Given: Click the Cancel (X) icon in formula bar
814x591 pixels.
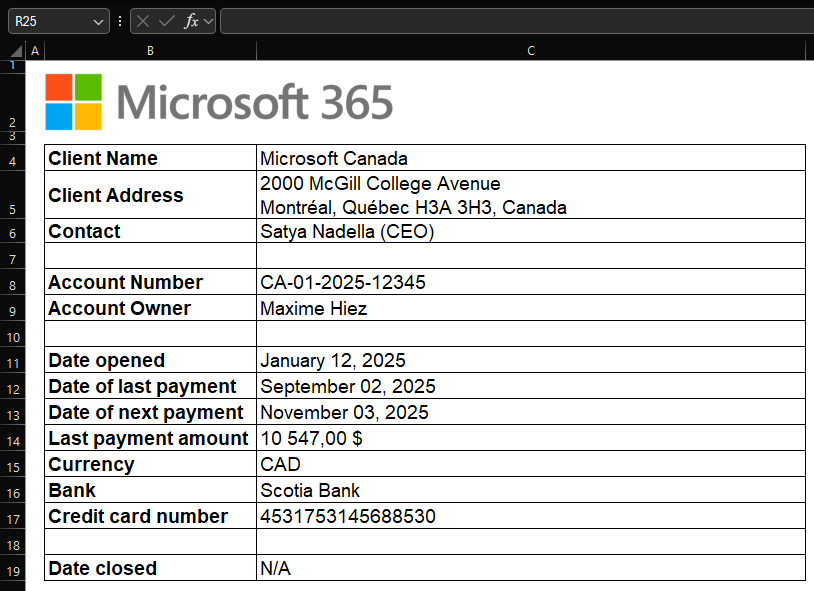Looking at the screenshot, I should pyautogui.click(x=144, y=21).
